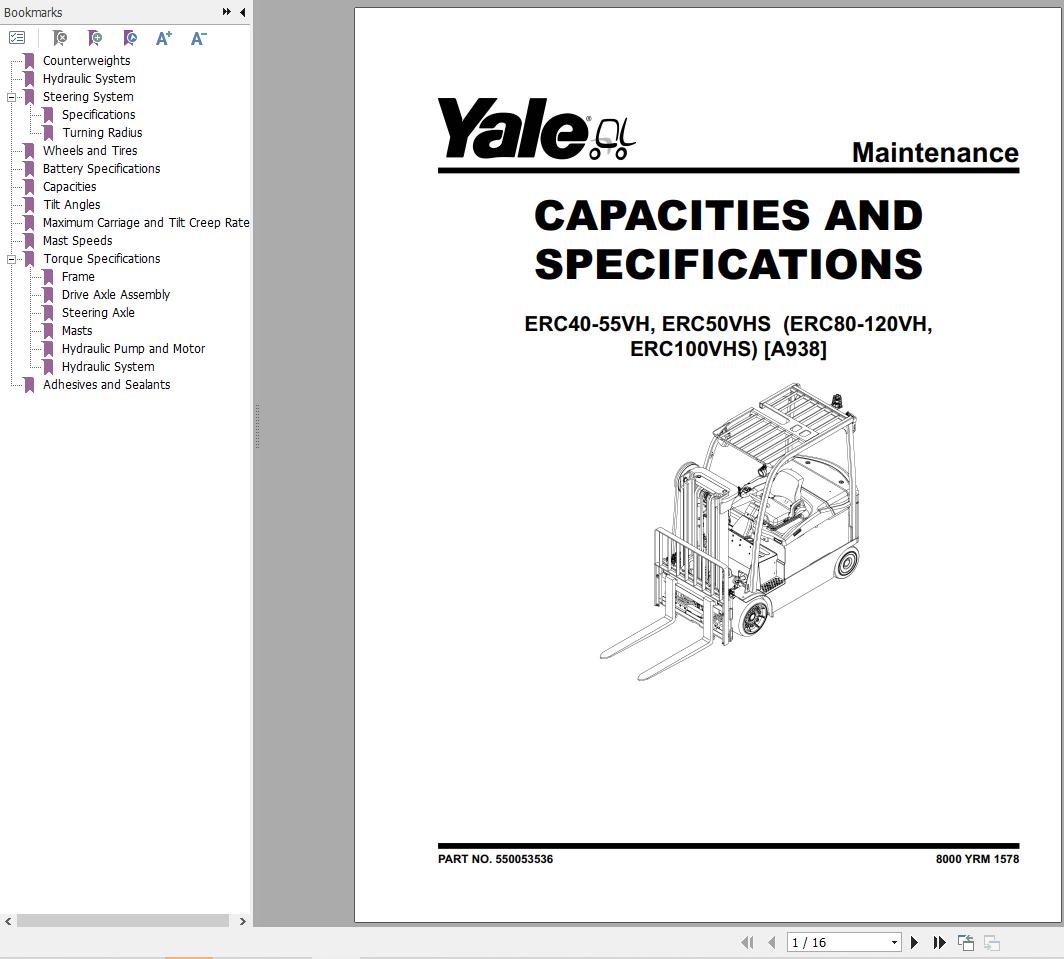Click the bookmark ribbon icon beside Frame
This screenshot has width=1064, height=959.
[x=48, y=277]
